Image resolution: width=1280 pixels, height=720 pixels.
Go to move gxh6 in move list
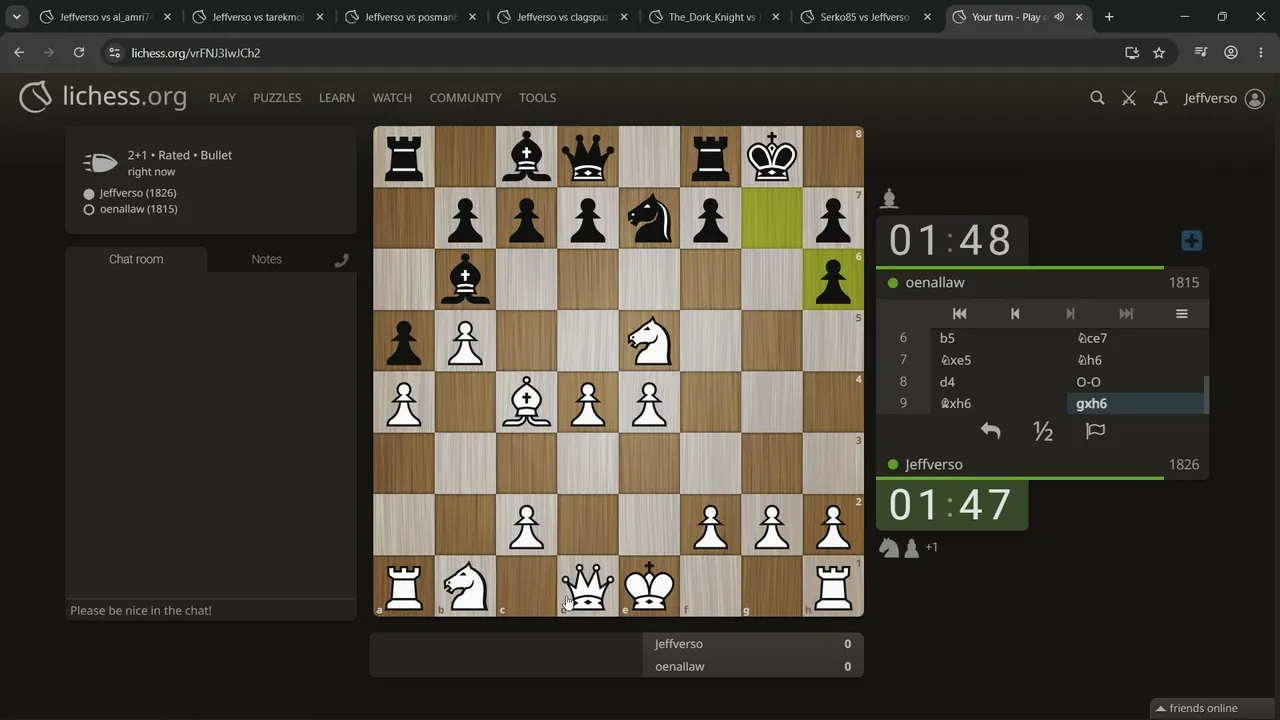pyautogui.click(x=1136, y=404)
